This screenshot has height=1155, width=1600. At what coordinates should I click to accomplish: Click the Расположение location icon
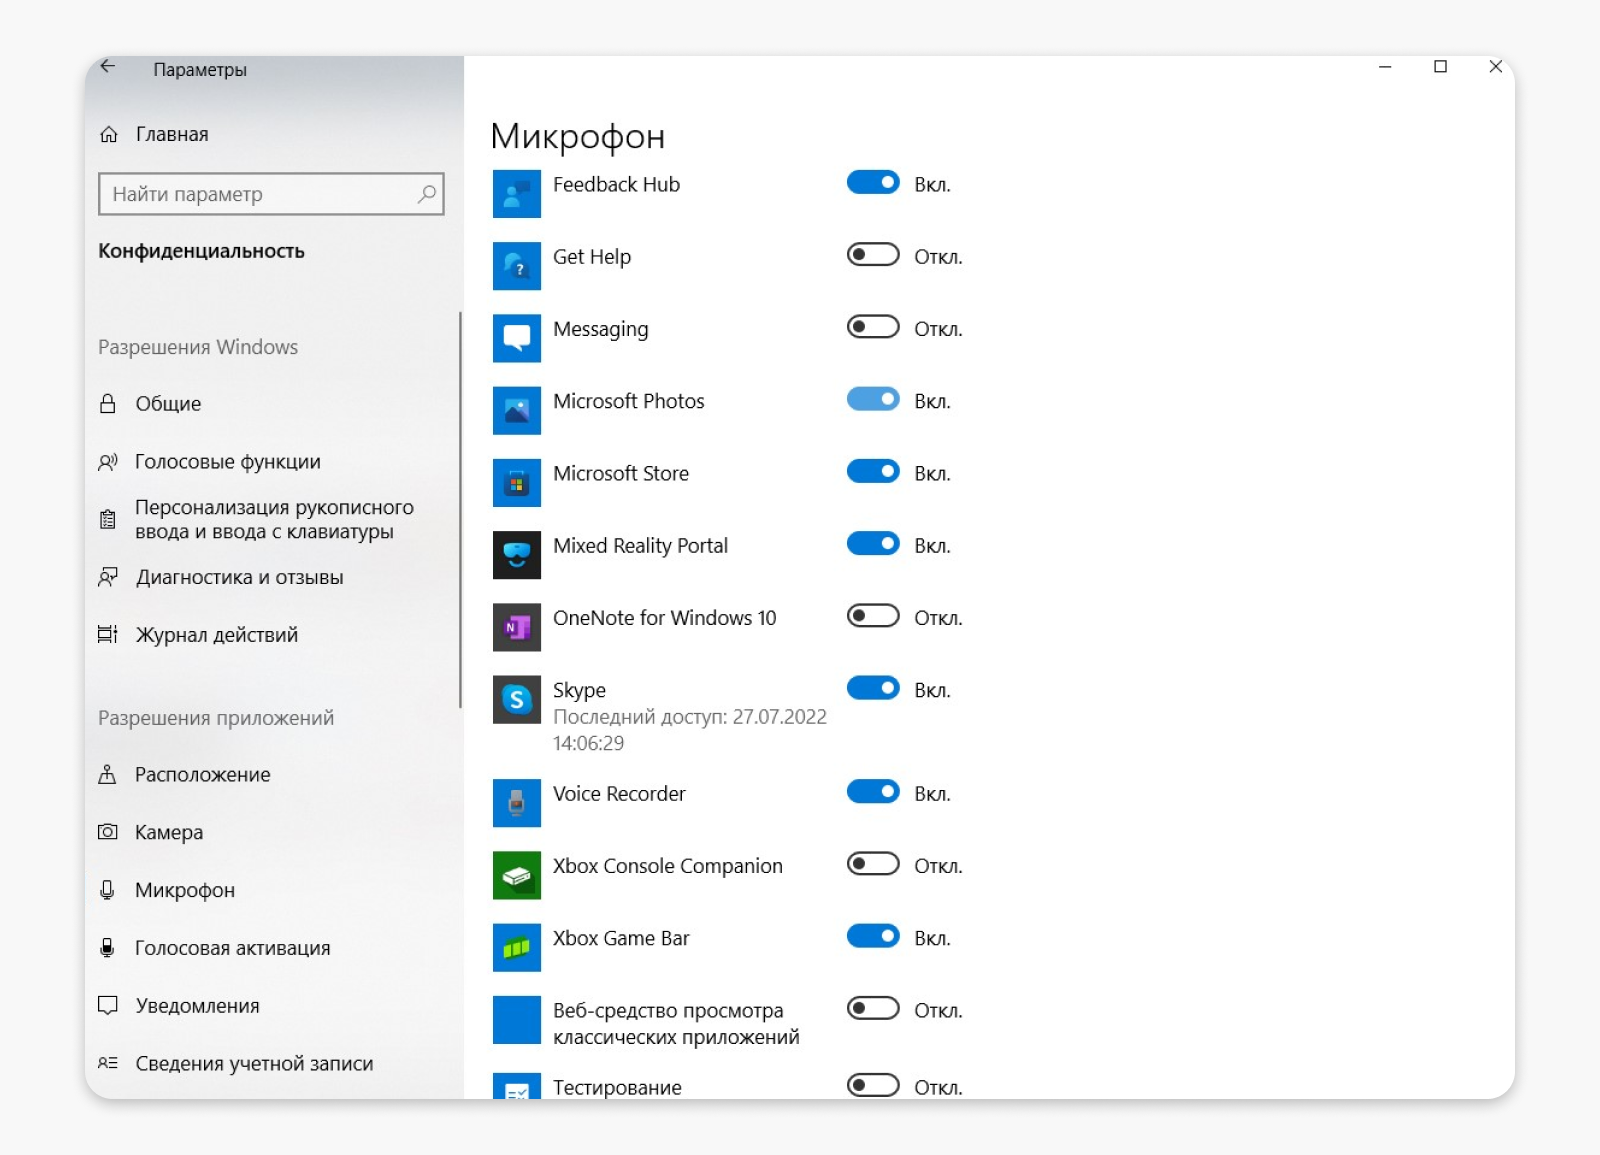(x=108, y=774)
